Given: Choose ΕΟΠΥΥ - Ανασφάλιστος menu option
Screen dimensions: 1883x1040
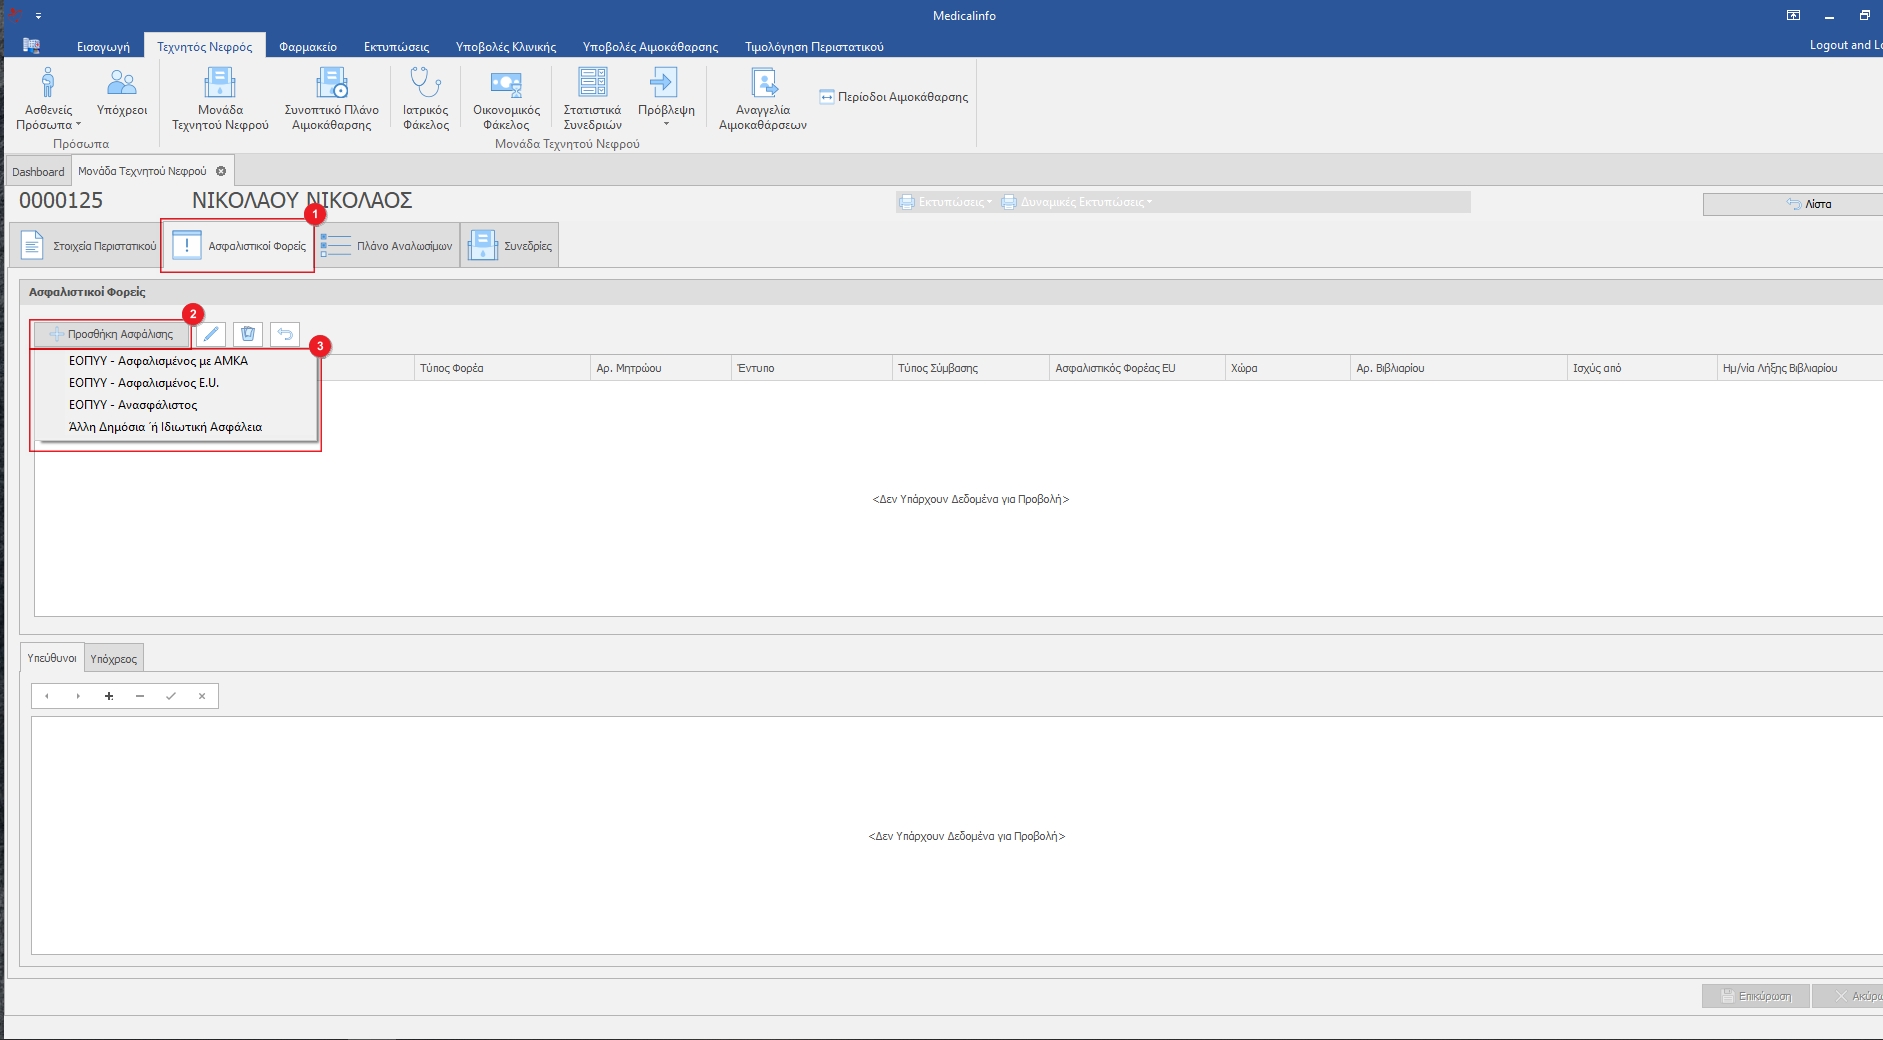Looking at the screenshot, I should [133, 405].
